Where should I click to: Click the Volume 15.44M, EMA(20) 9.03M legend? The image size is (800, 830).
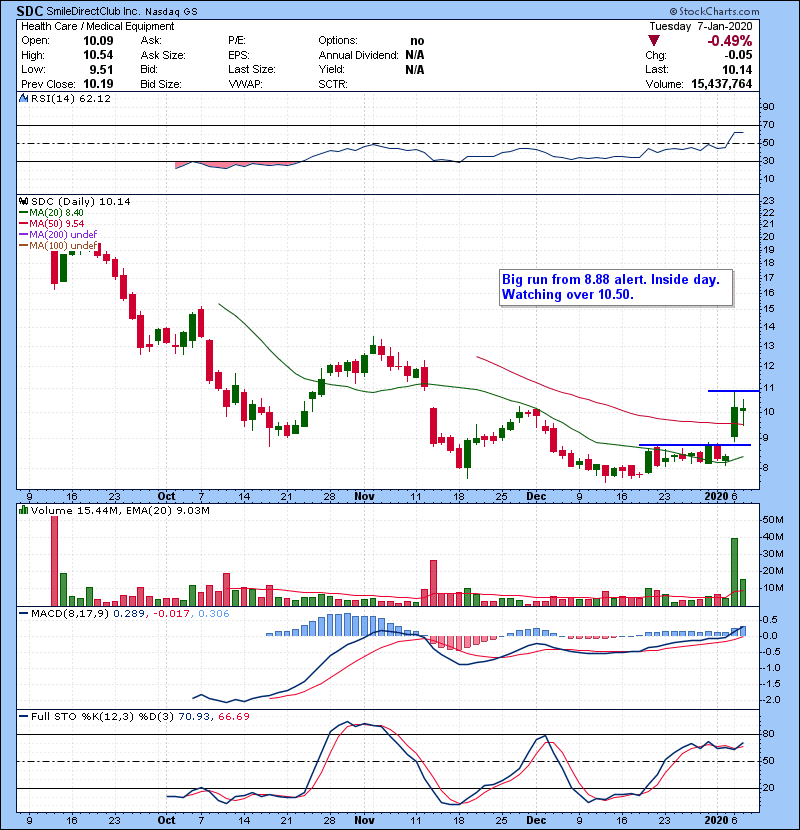[120, 510]
